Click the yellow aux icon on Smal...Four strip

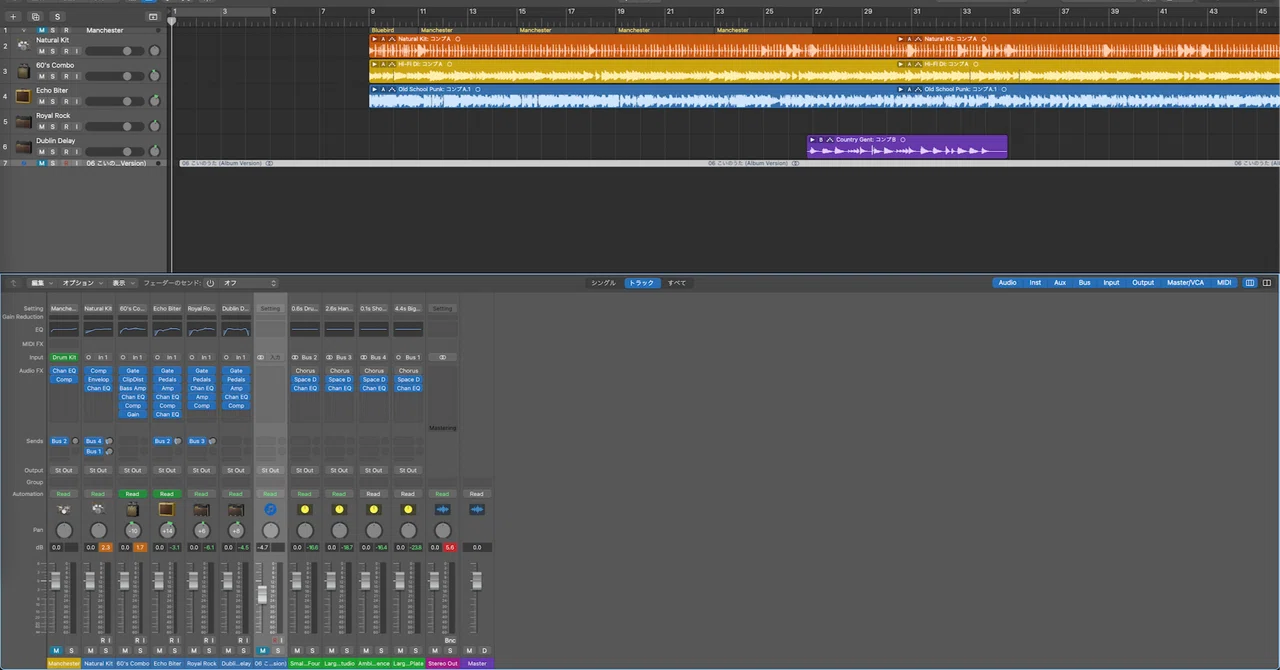[x=305, y=510]
